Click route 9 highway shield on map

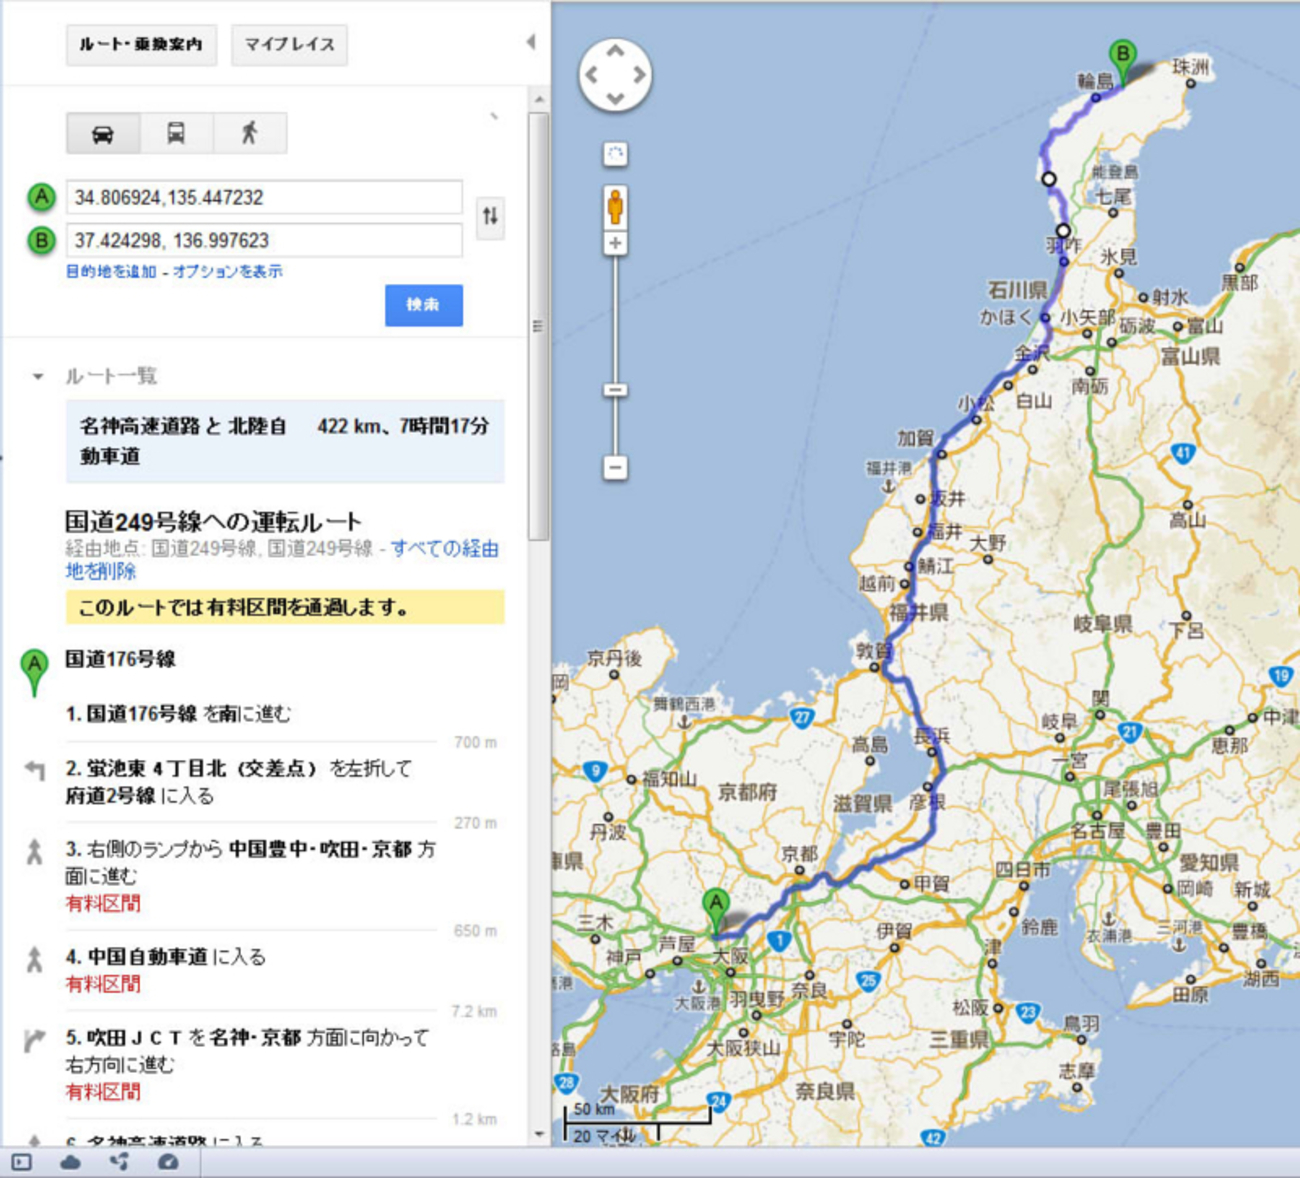595,770
